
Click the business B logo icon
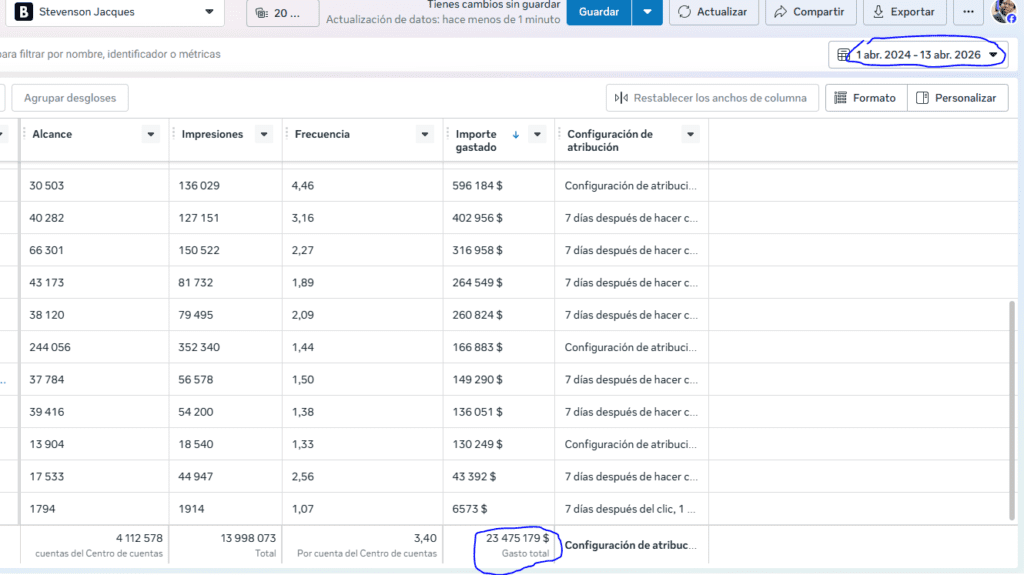[24, 12]
